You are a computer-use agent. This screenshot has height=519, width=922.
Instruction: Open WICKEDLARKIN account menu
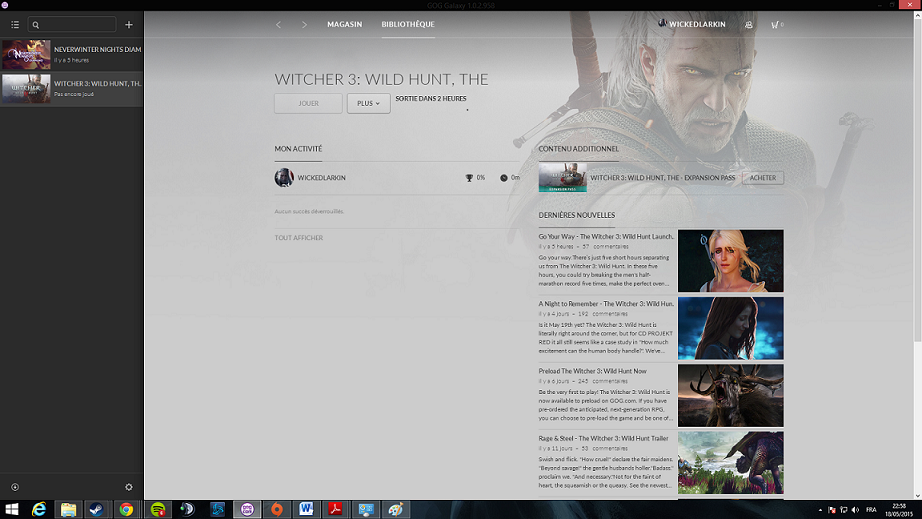pyautogui.click(x=692, y=24)
